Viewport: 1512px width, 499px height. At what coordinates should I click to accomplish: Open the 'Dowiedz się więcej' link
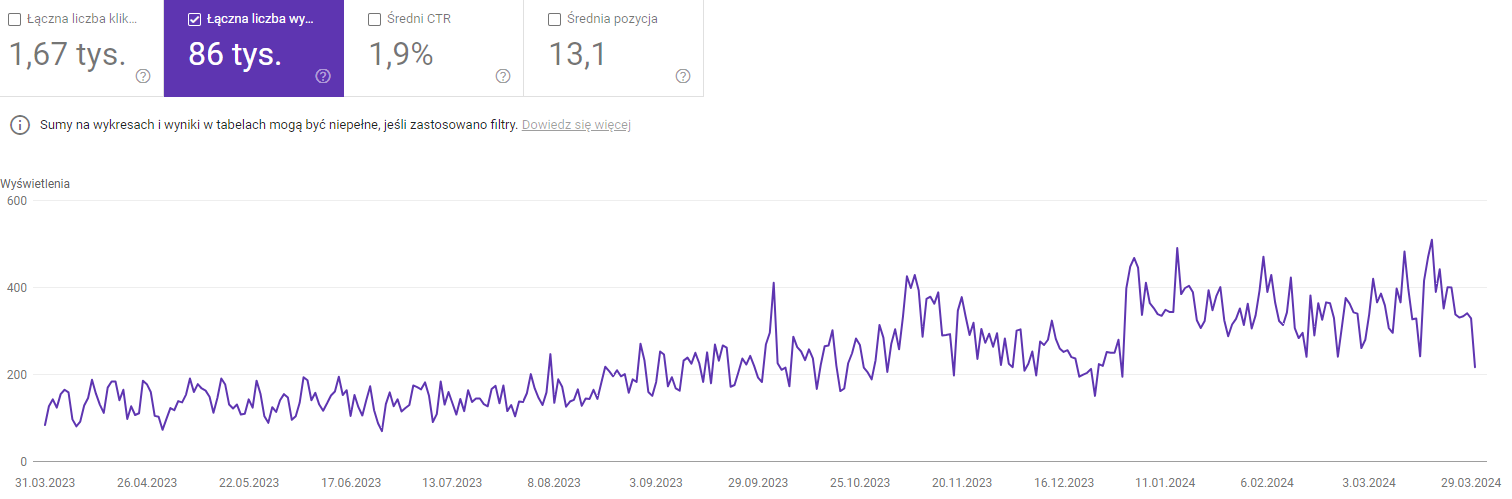576,125
